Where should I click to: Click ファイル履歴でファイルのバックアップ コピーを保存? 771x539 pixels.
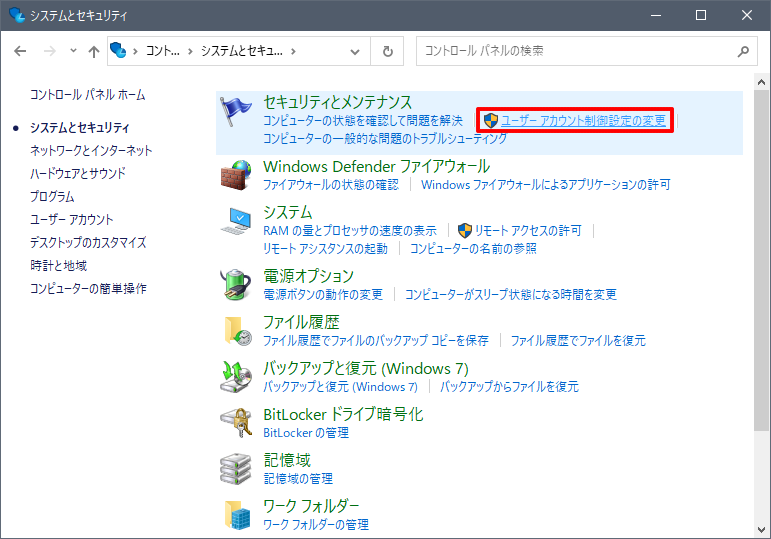pyautogui.click(x=376, y=340)
